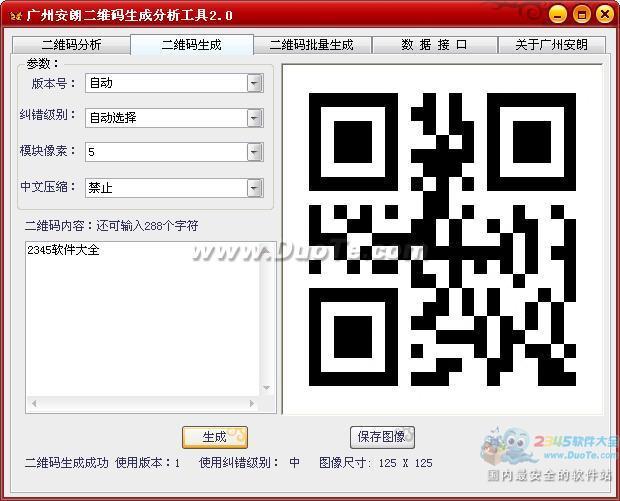Screen dimensions: 620x501
Task: Minimize the window with the yellow button
Action: click(x=558, y=15)
